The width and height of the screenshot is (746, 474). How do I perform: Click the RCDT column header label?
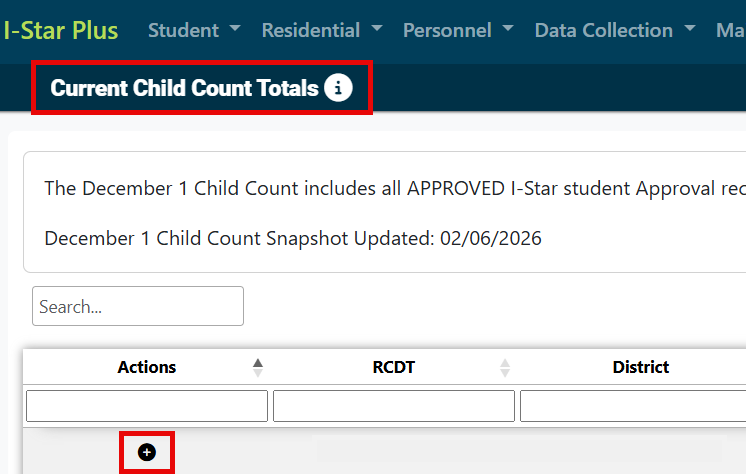(x=393, y=367)
